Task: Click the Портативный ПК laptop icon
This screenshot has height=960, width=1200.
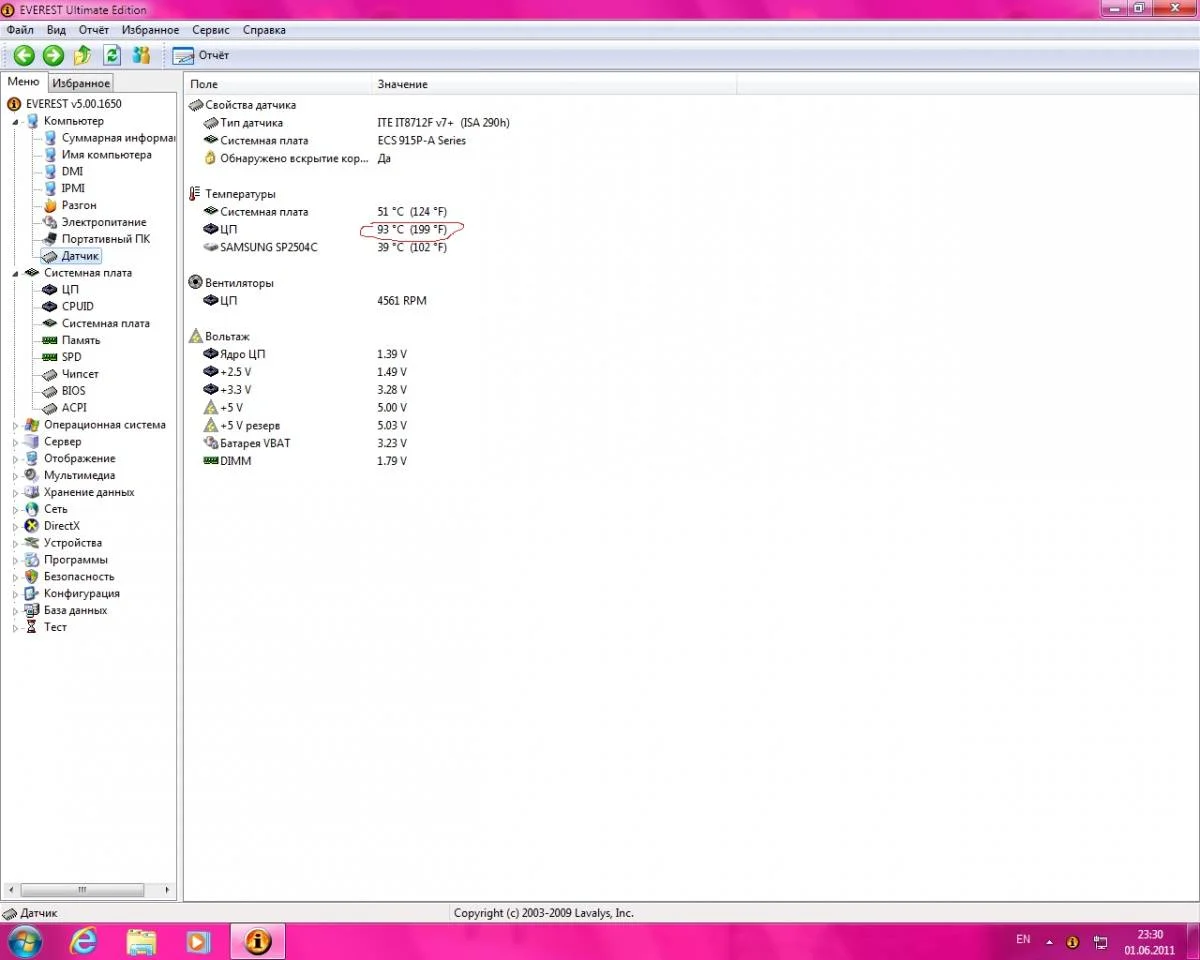Action: pyautogui.click(x=51, y=239)
